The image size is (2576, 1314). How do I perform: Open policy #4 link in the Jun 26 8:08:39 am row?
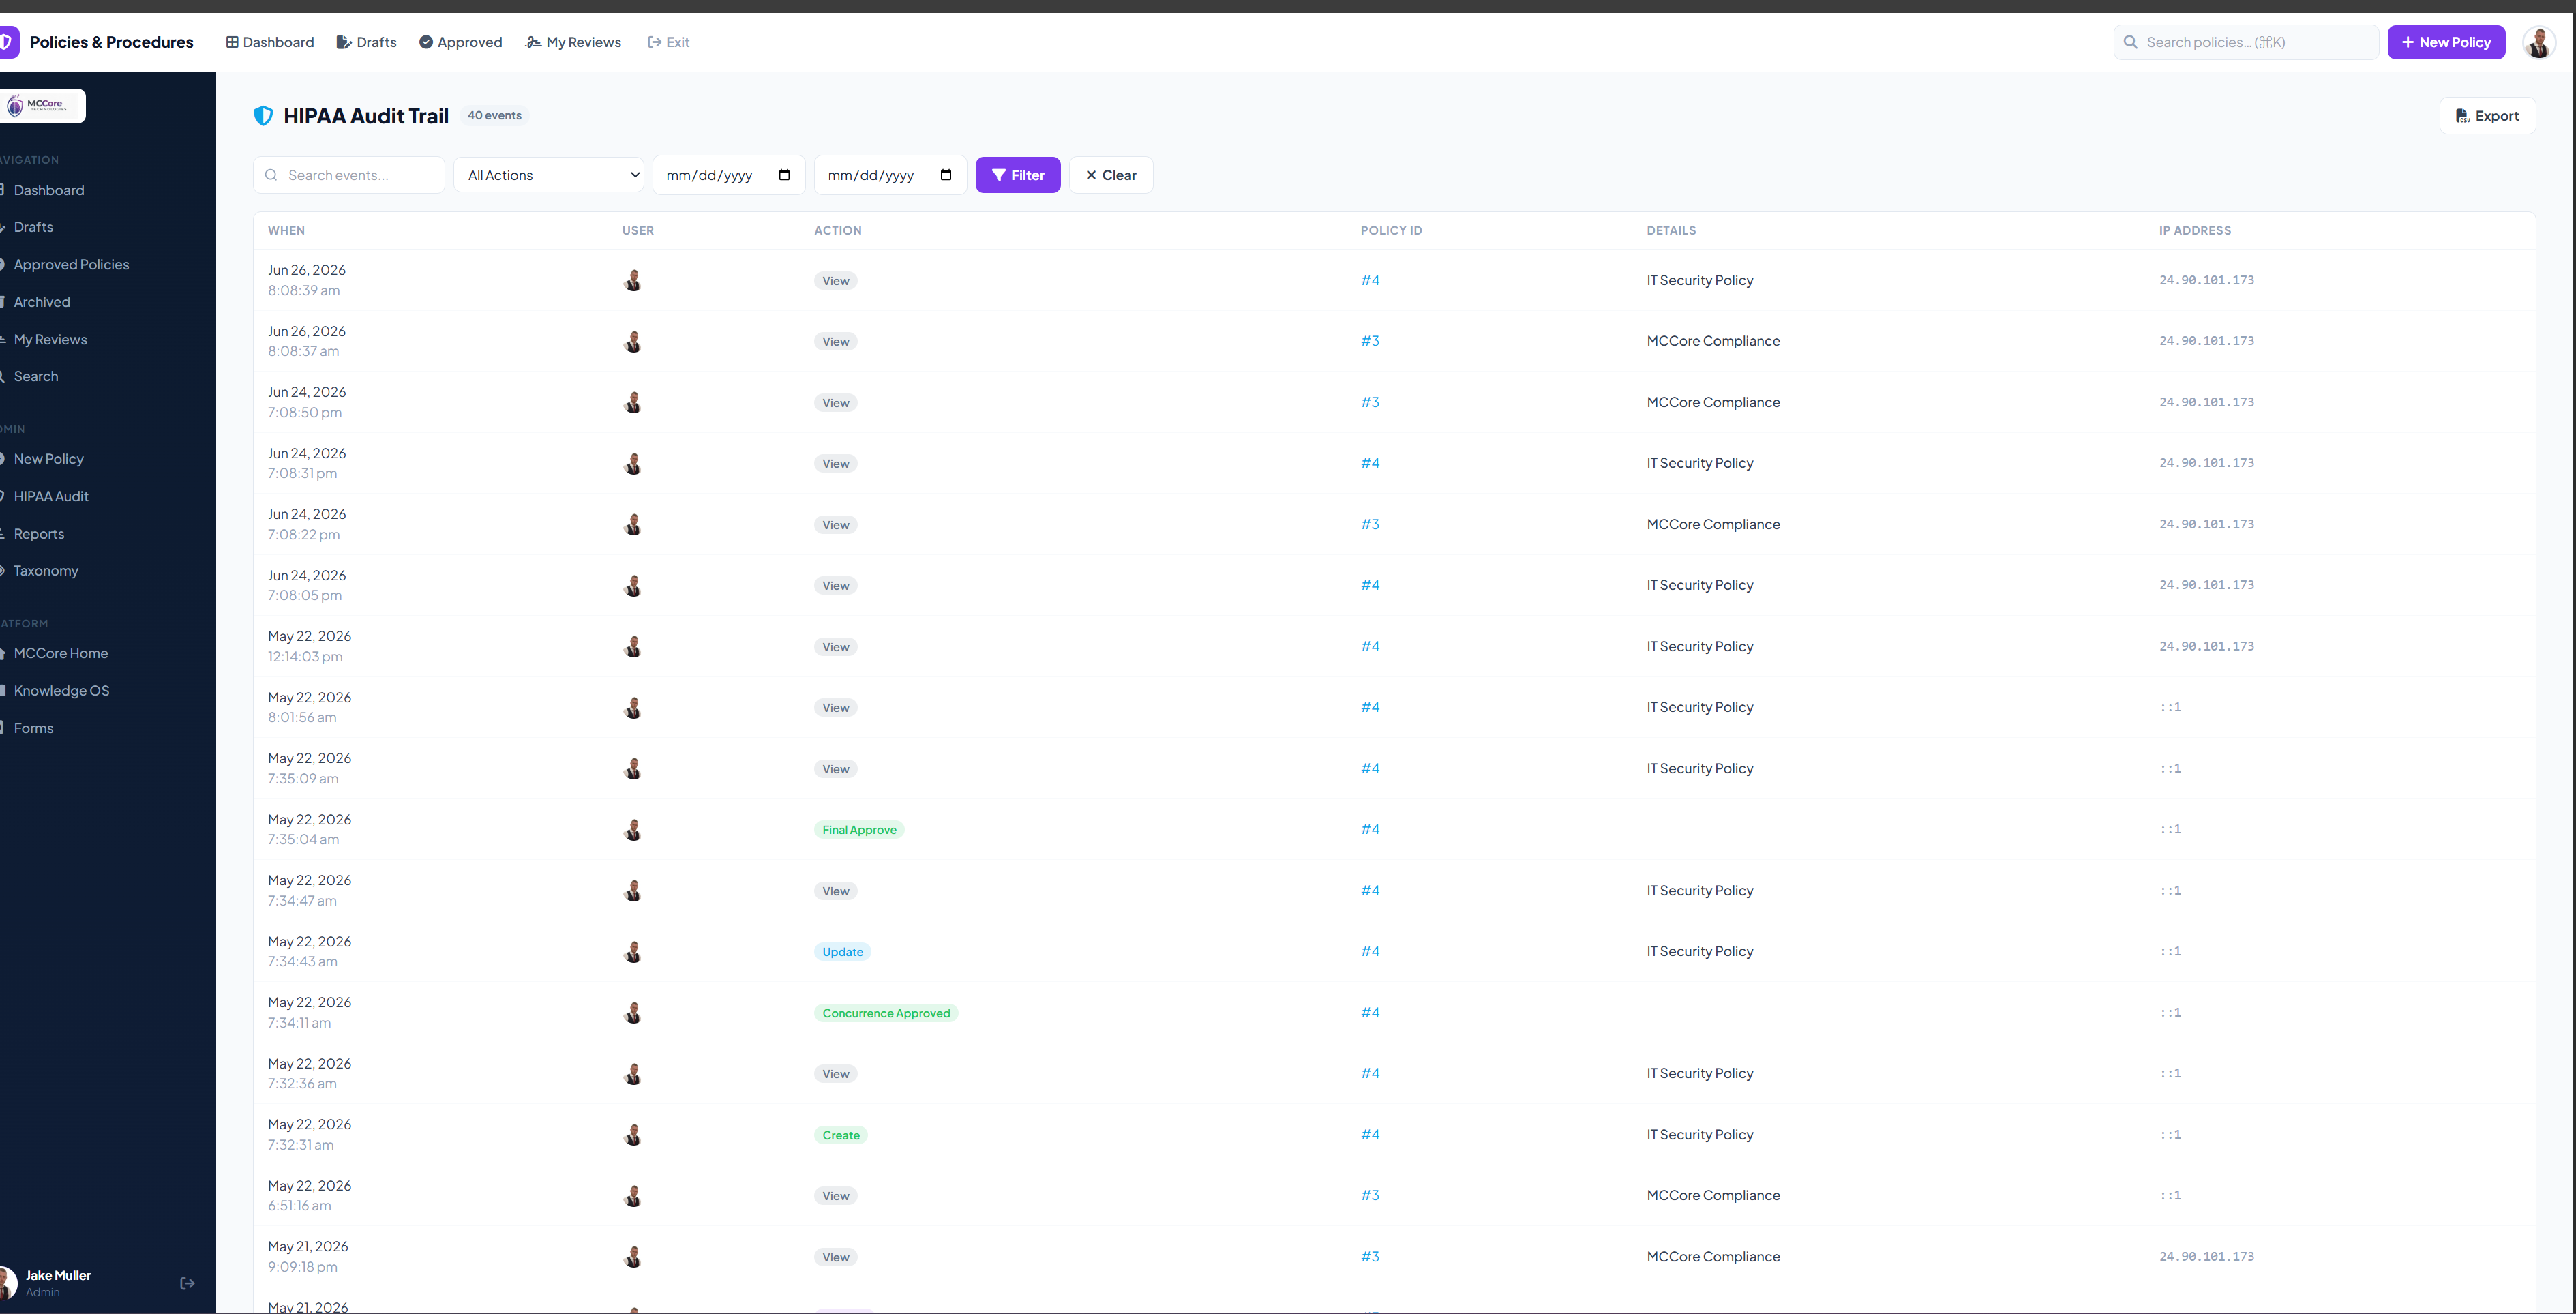pyautogui.click(x=1370, y=280)
